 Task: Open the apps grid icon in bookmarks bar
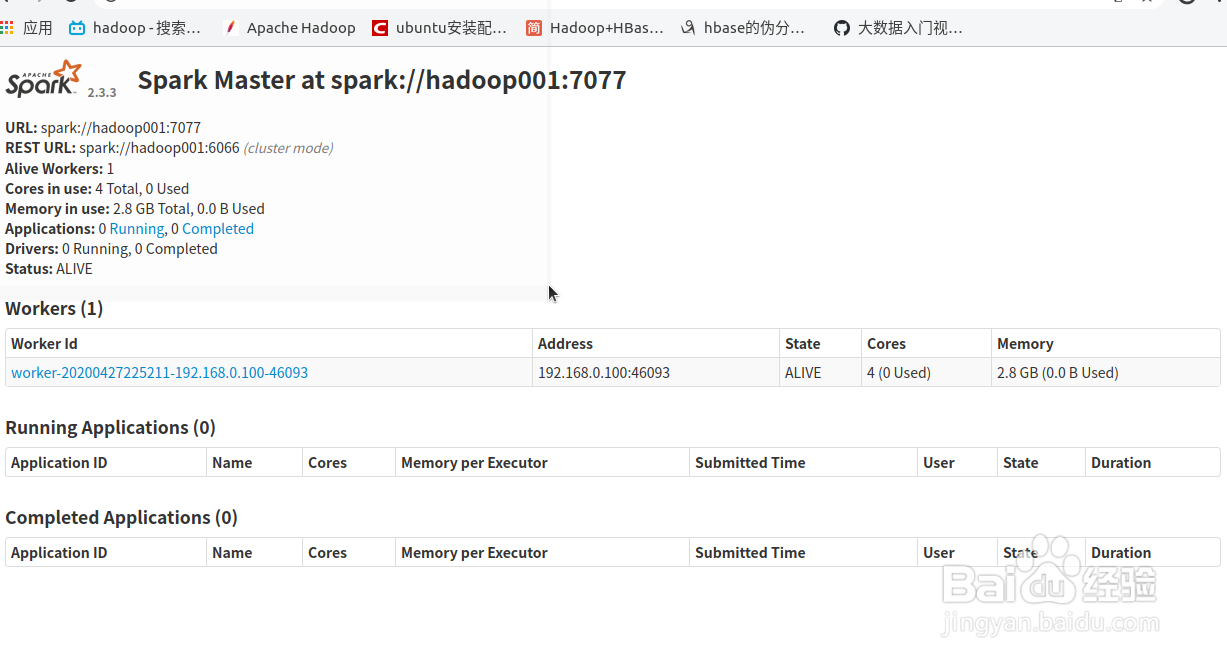click(x=7, y=28)
